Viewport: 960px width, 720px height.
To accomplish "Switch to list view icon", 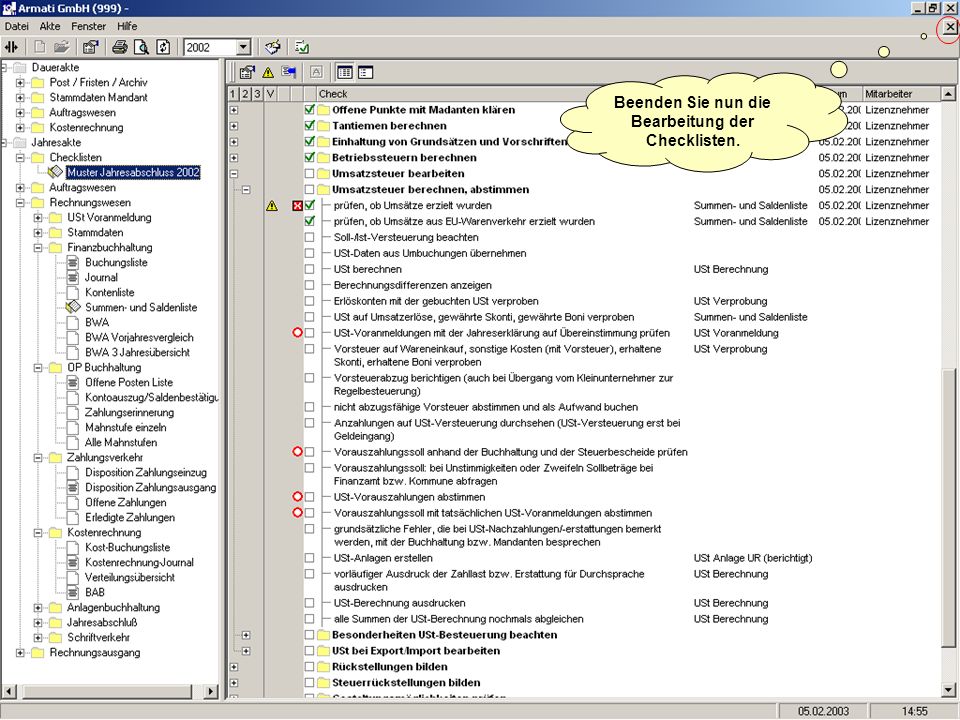I will 366,72.
